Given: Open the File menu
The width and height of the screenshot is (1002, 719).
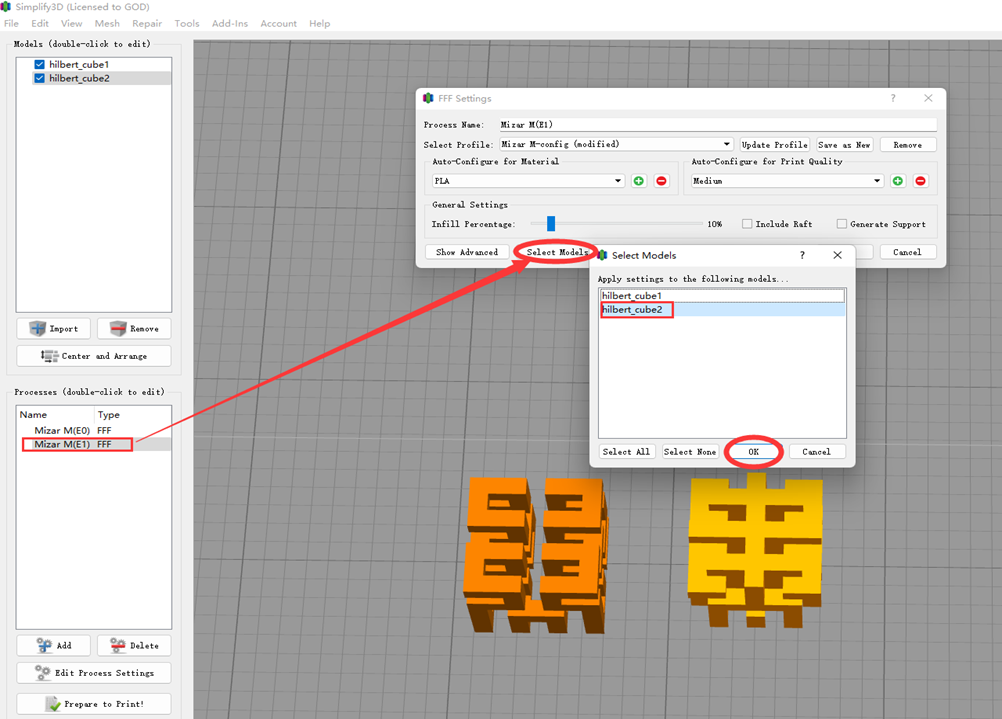Looking at the screenshot, I should coord(12,24).
